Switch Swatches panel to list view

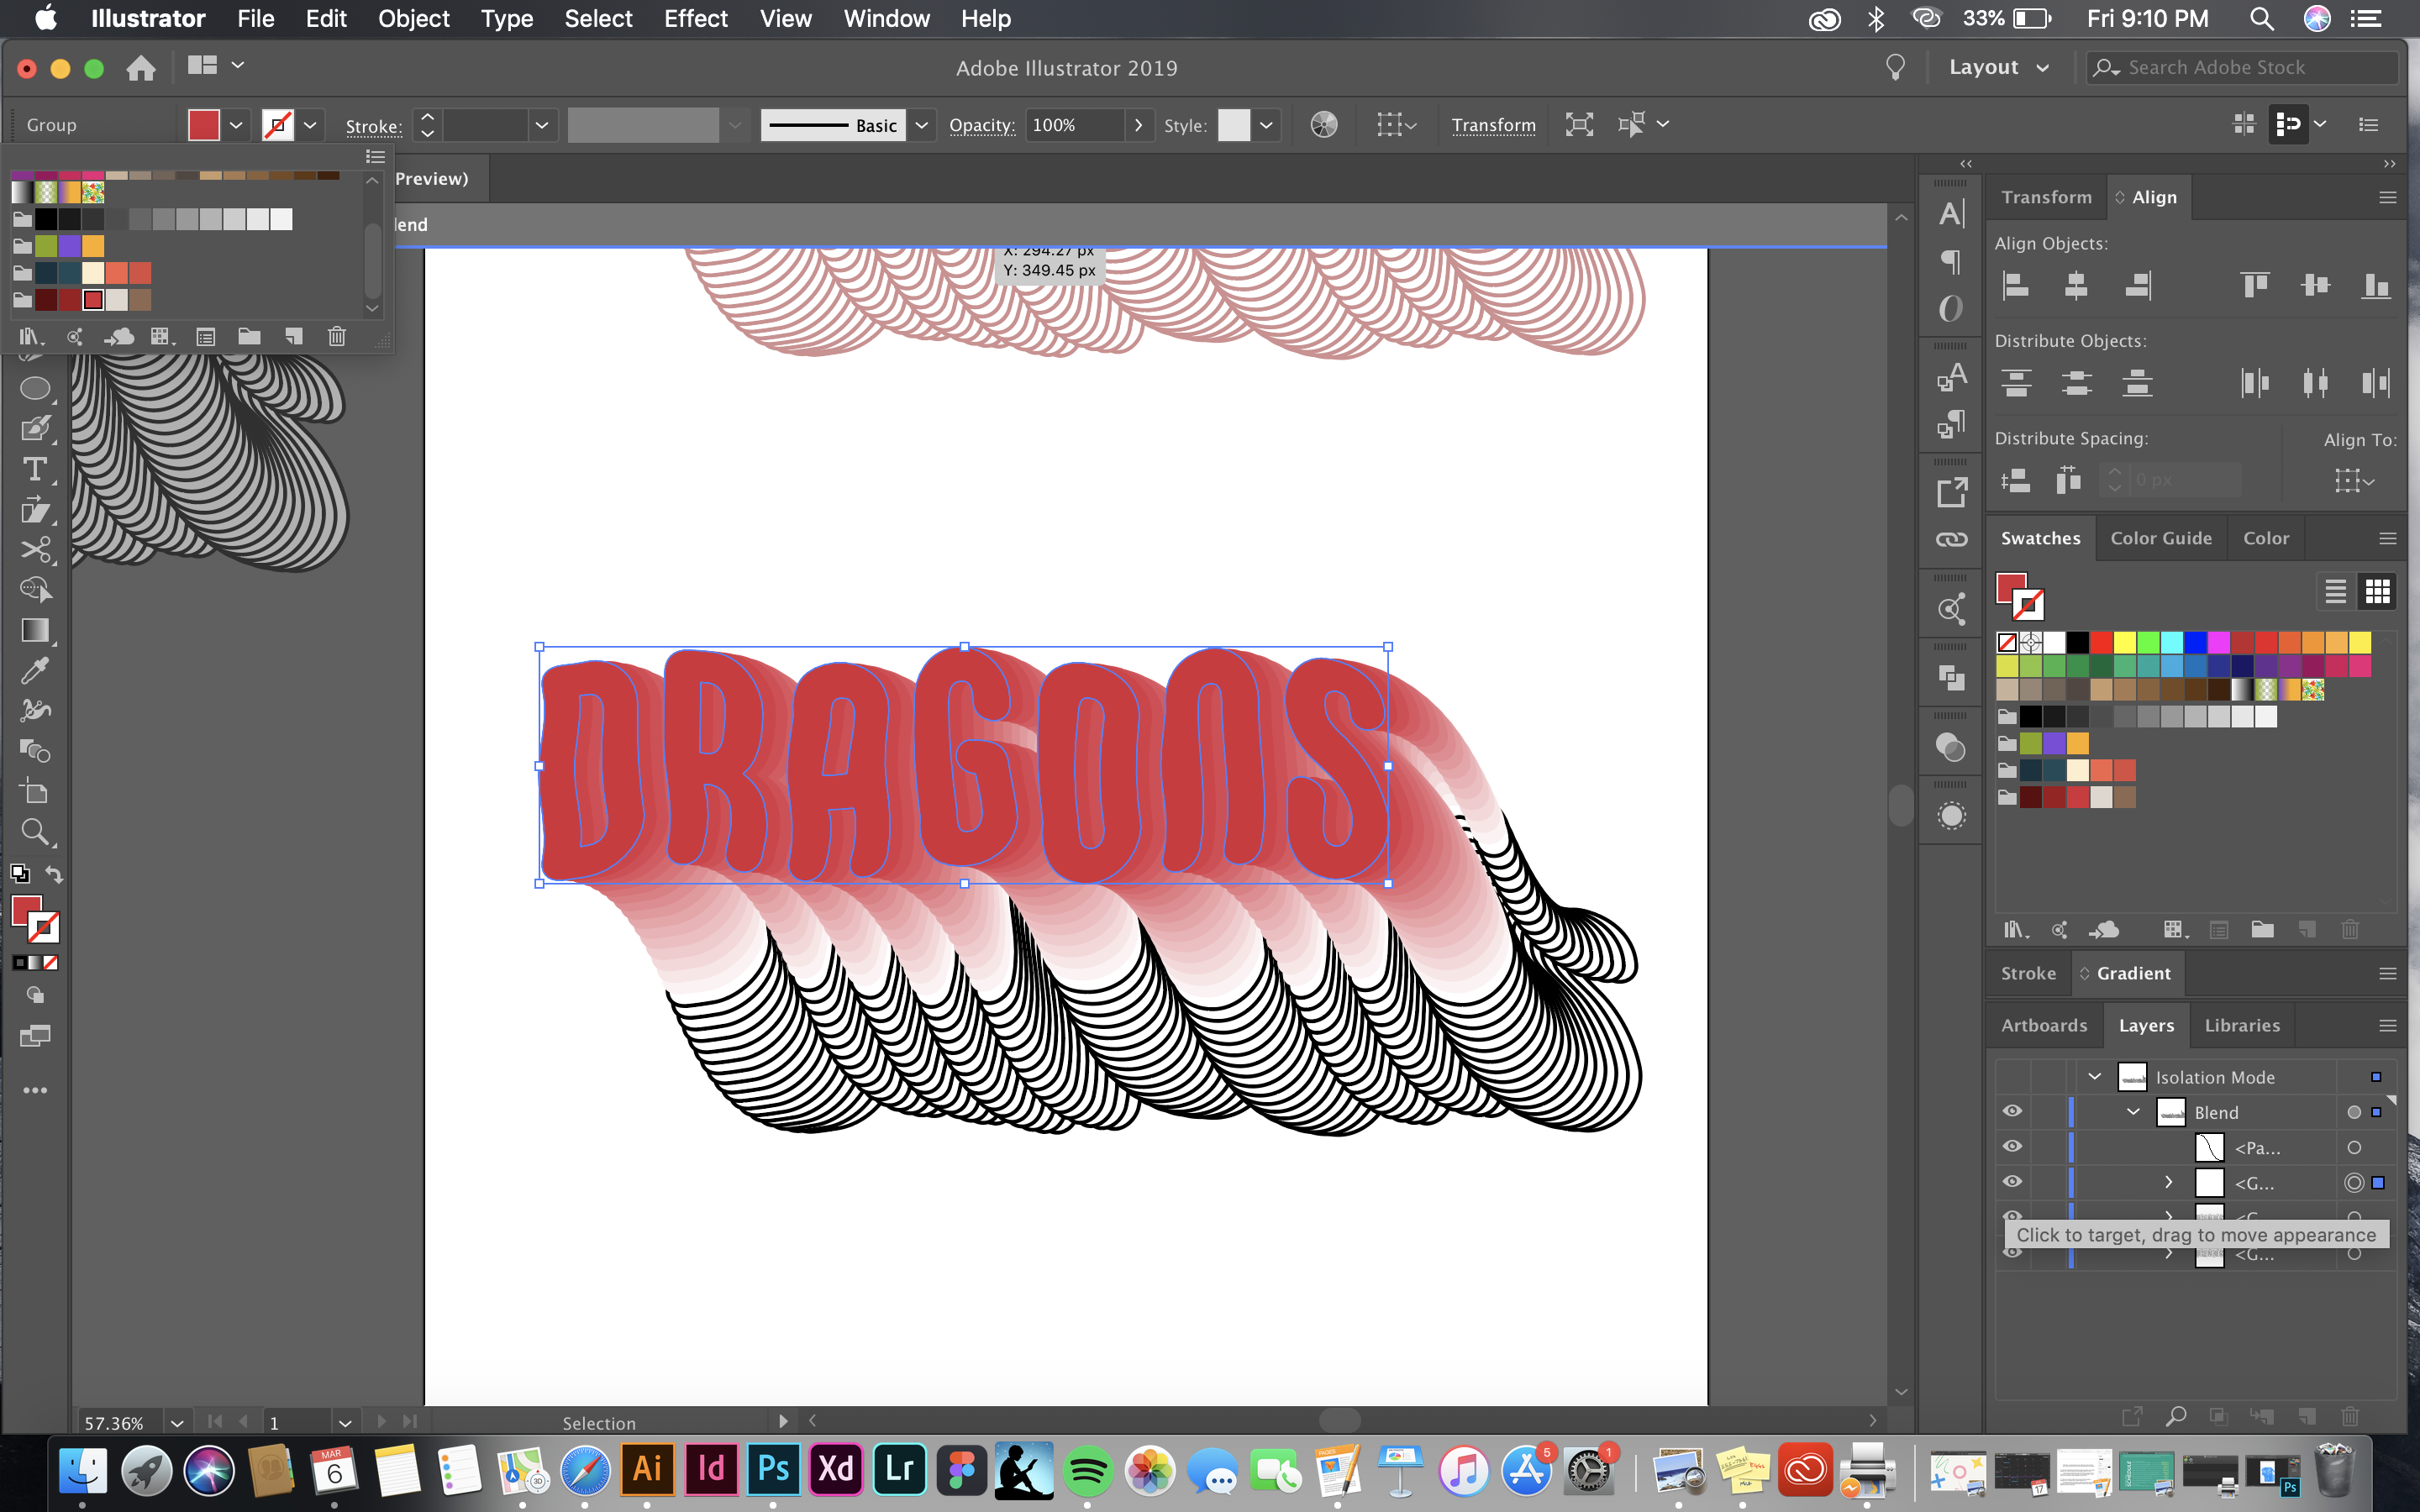click(x=2335, y=592)
